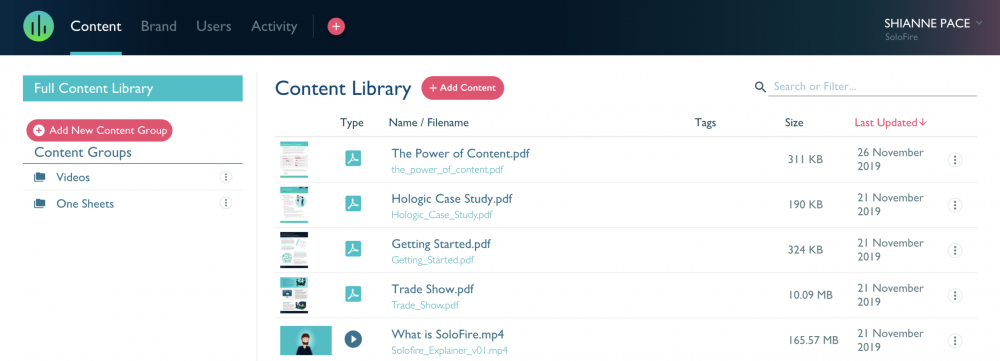Screen dimensions: 1000x361
Task: Click the Size column header
Action: point(794,122)
